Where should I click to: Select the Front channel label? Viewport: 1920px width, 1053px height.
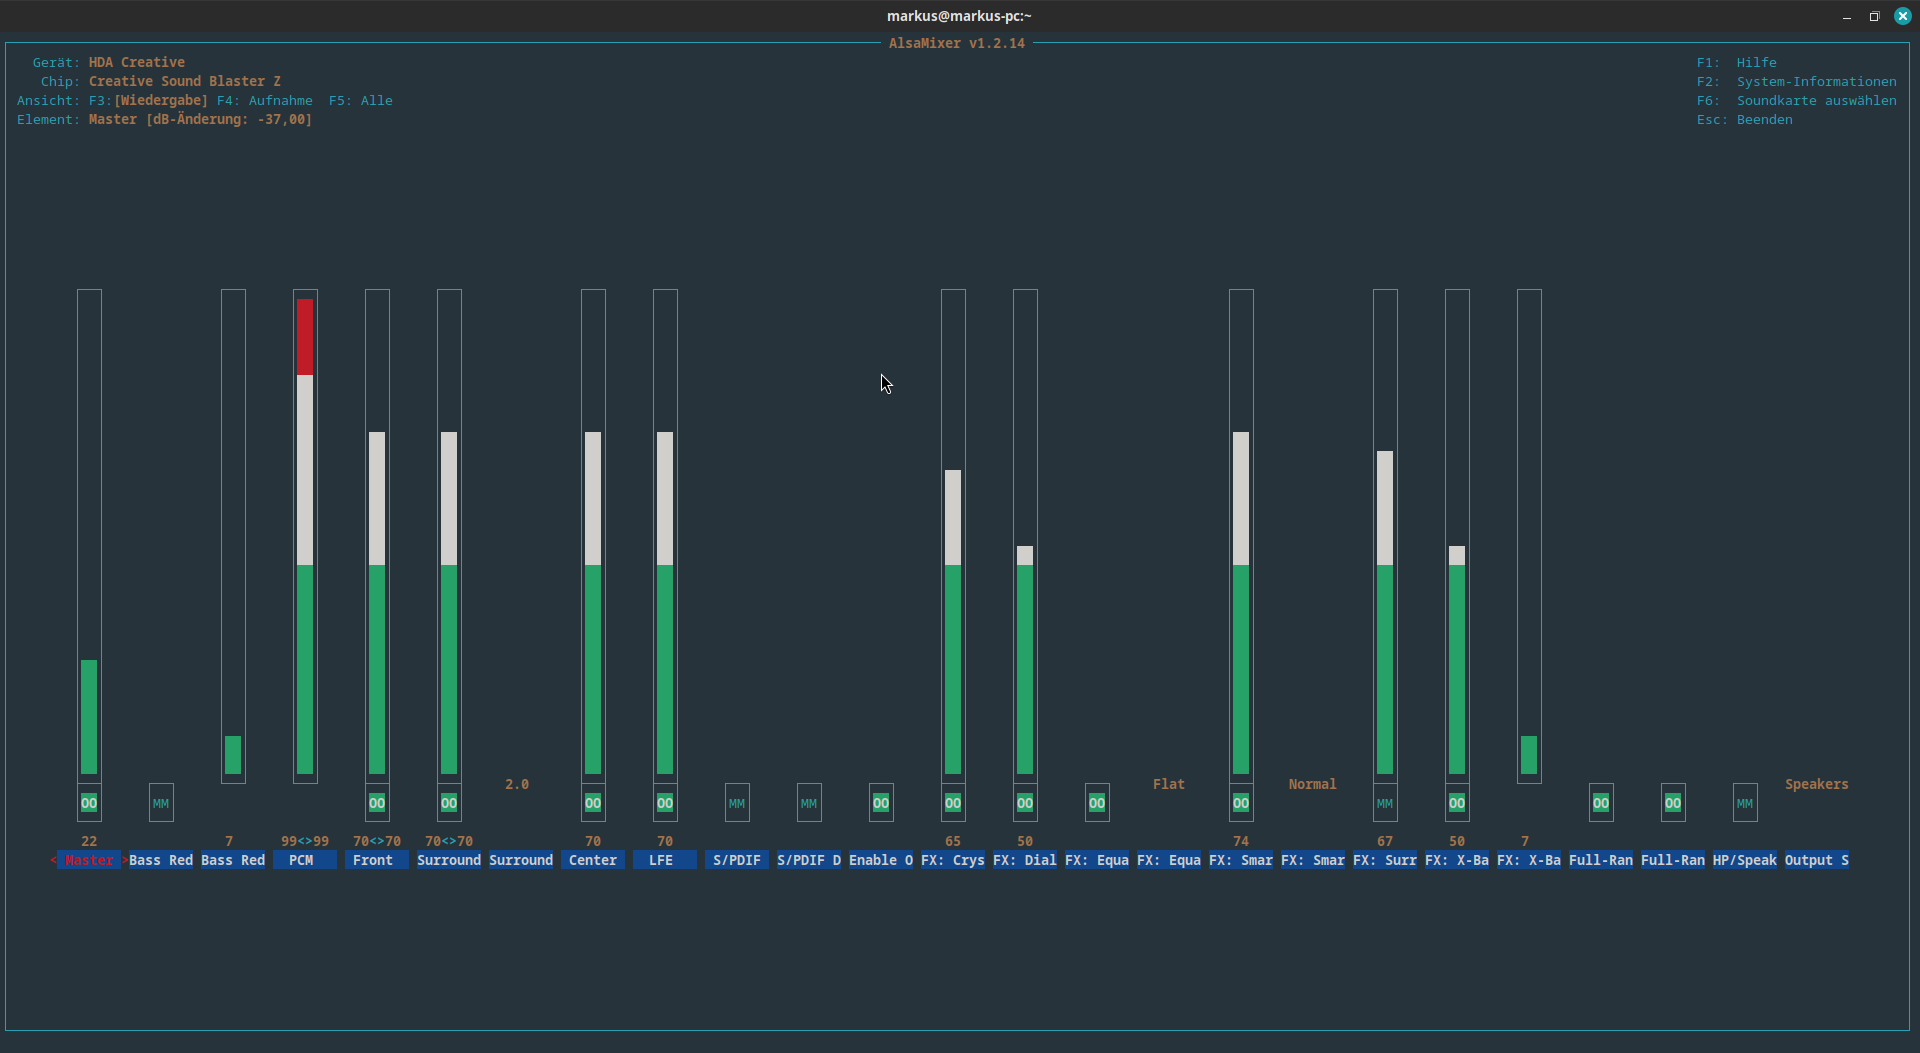pos(377,860)
